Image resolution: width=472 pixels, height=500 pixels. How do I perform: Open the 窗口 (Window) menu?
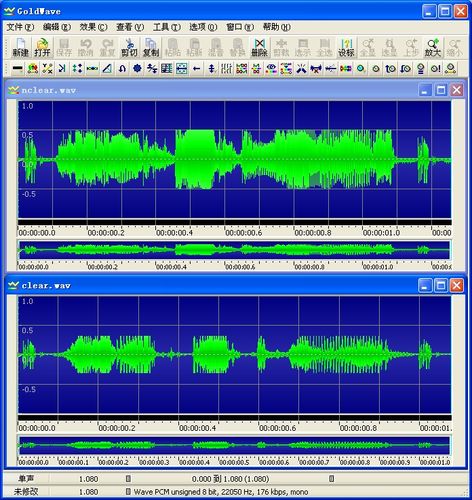click(x=240, y=27)
